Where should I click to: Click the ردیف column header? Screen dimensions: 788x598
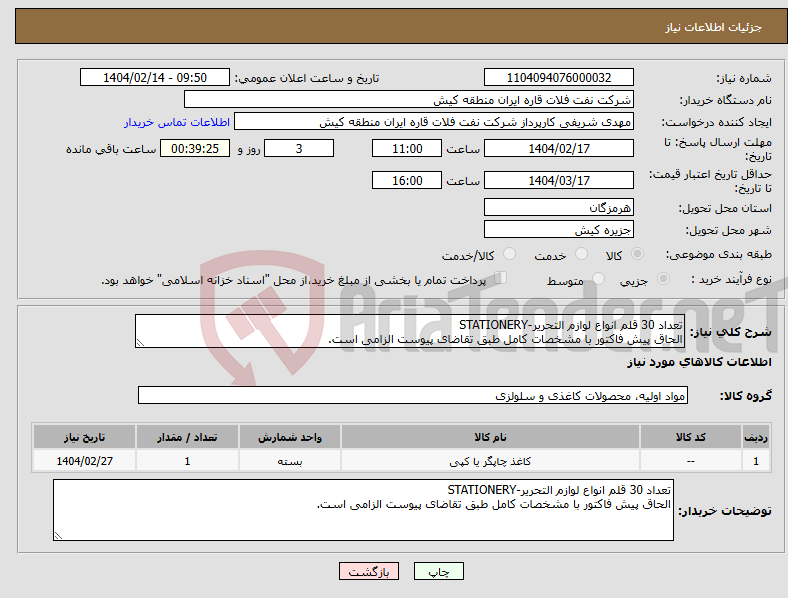(x=756, y=437)
